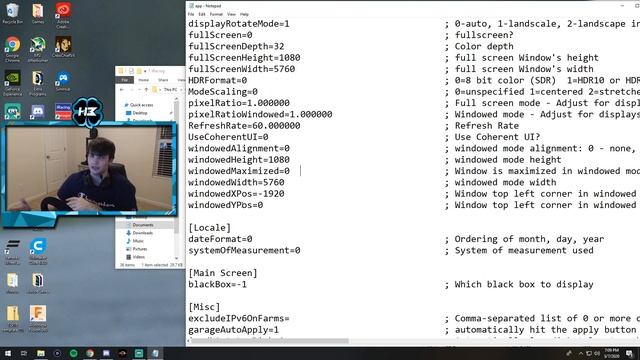The width and height of the screenshot is (640, 360).
Task: Open Chrome from the taskbar
Action: 90,353
